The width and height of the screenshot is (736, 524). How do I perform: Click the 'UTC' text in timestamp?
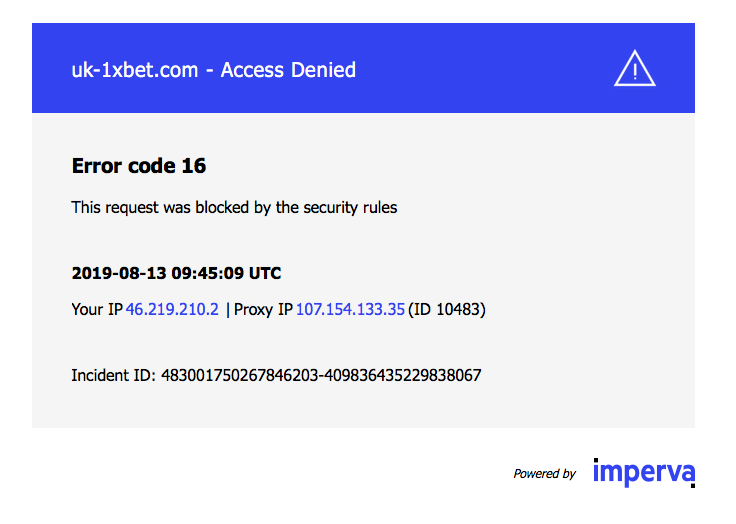pos(265,273)
